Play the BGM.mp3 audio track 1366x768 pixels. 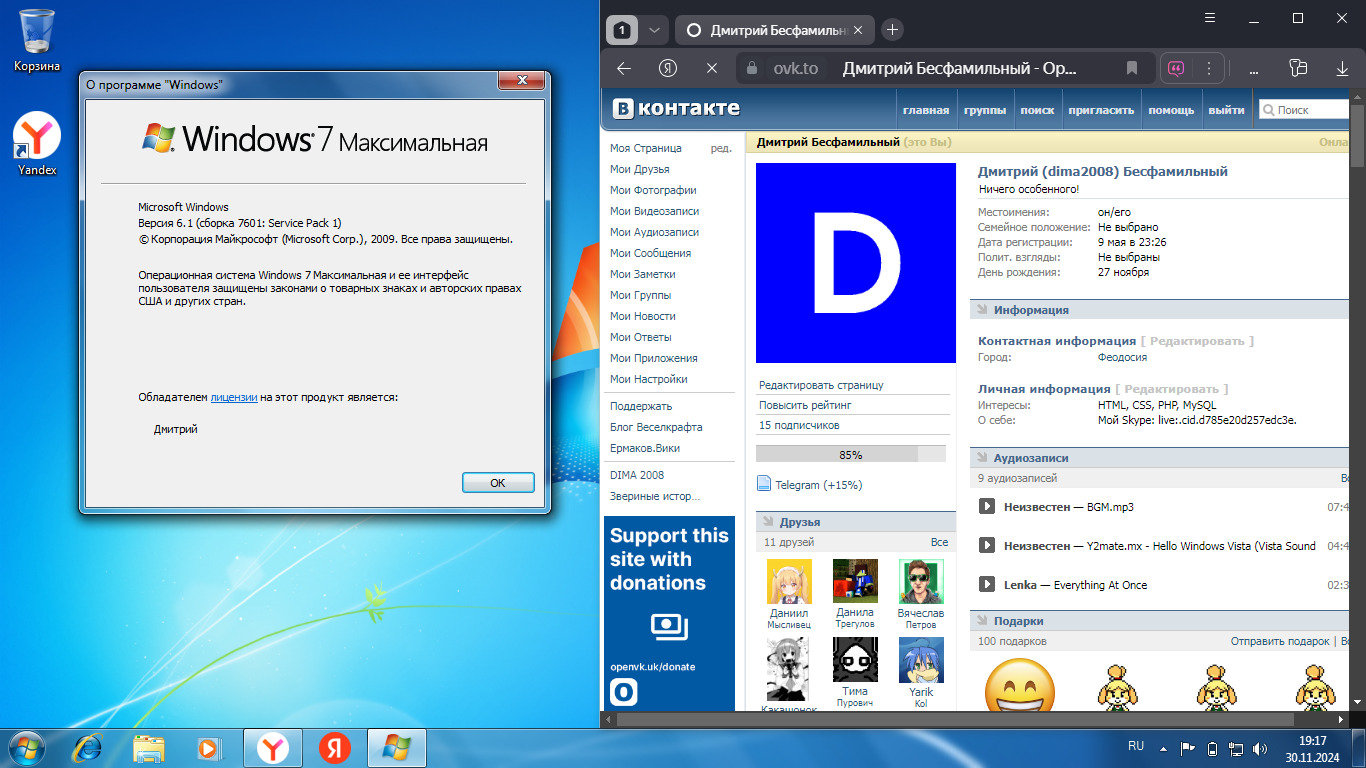[x=986, y=507]
